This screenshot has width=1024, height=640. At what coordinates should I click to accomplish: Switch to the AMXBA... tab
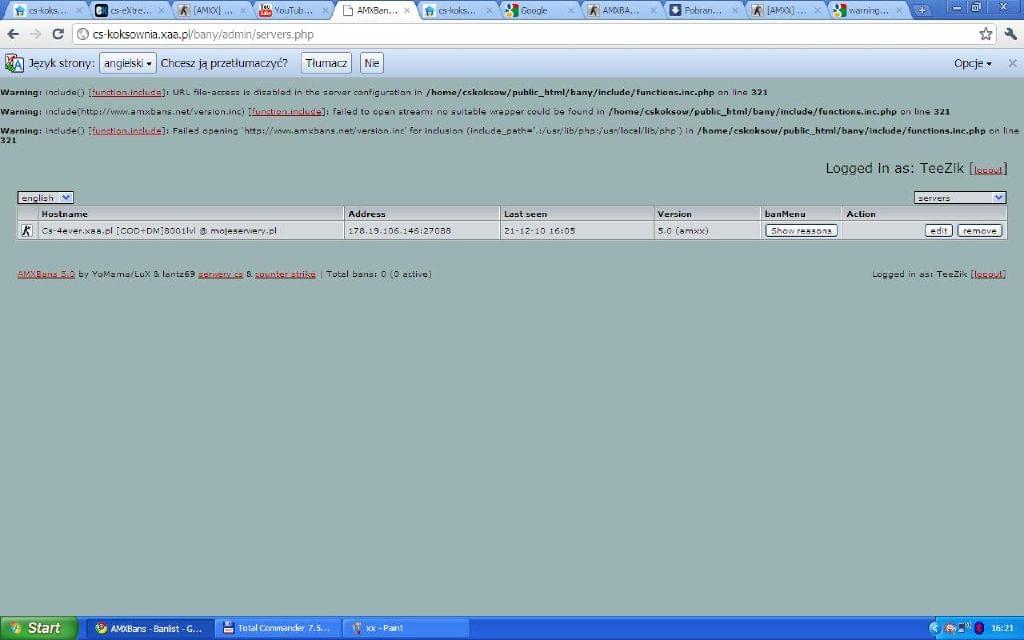(620, 10)
